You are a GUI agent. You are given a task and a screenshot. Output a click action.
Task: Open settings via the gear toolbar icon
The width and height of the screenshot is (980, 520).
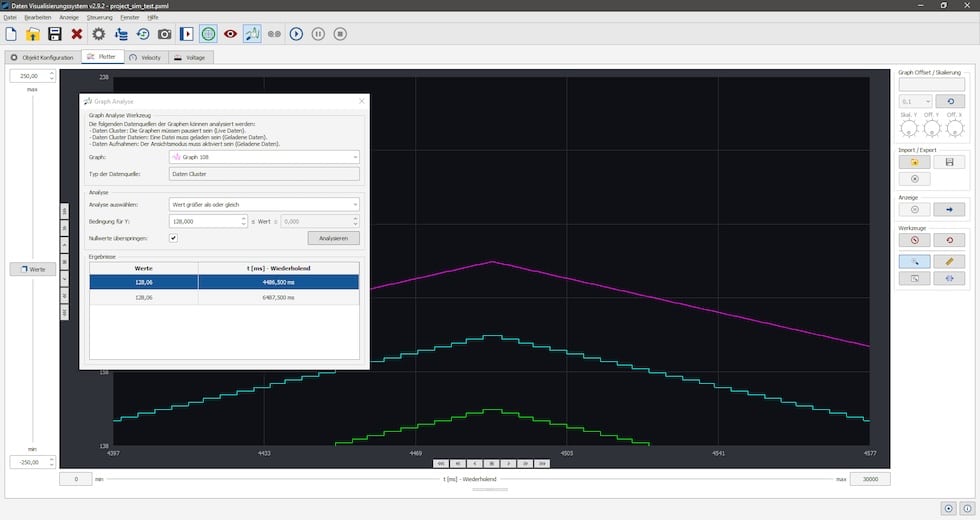pyautogui.click(x=99, y=34)
